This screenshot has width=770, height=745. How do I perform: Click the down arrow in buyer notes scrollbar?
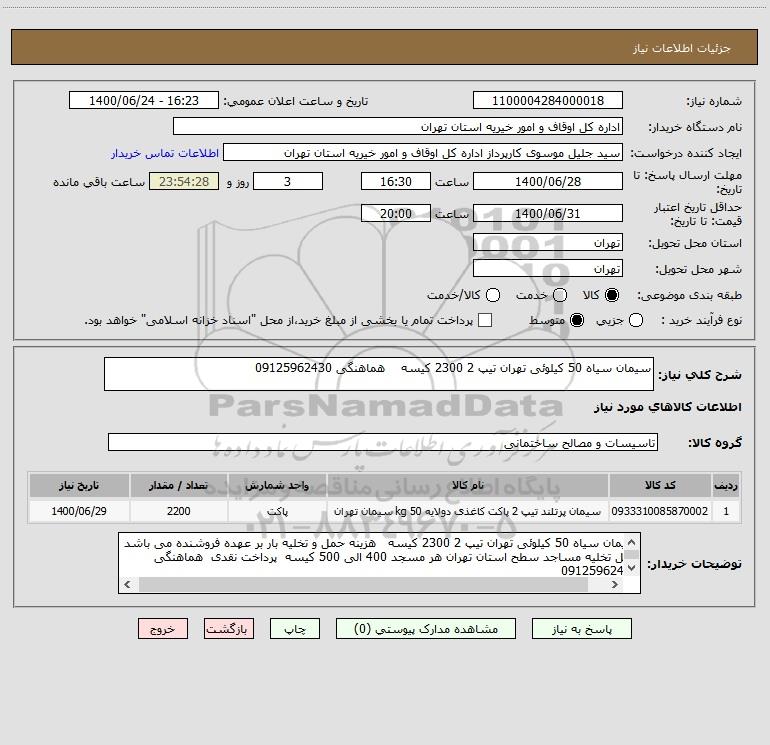pyautogui.click(x=632, y=568)
